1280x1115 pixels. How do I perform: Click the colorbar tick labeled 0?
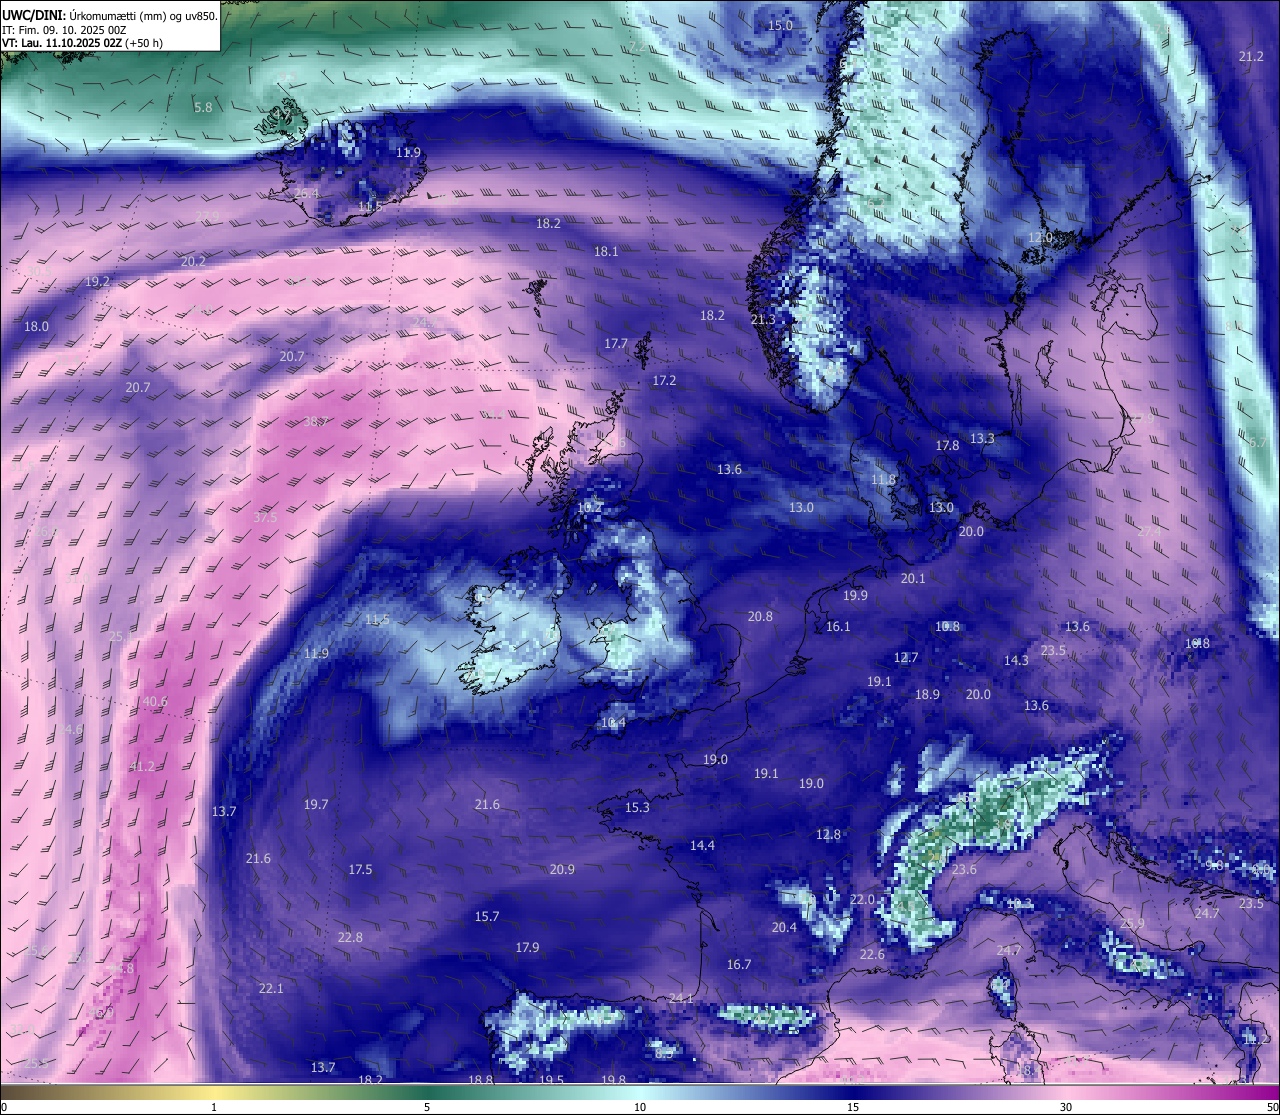pos(4,1107)
